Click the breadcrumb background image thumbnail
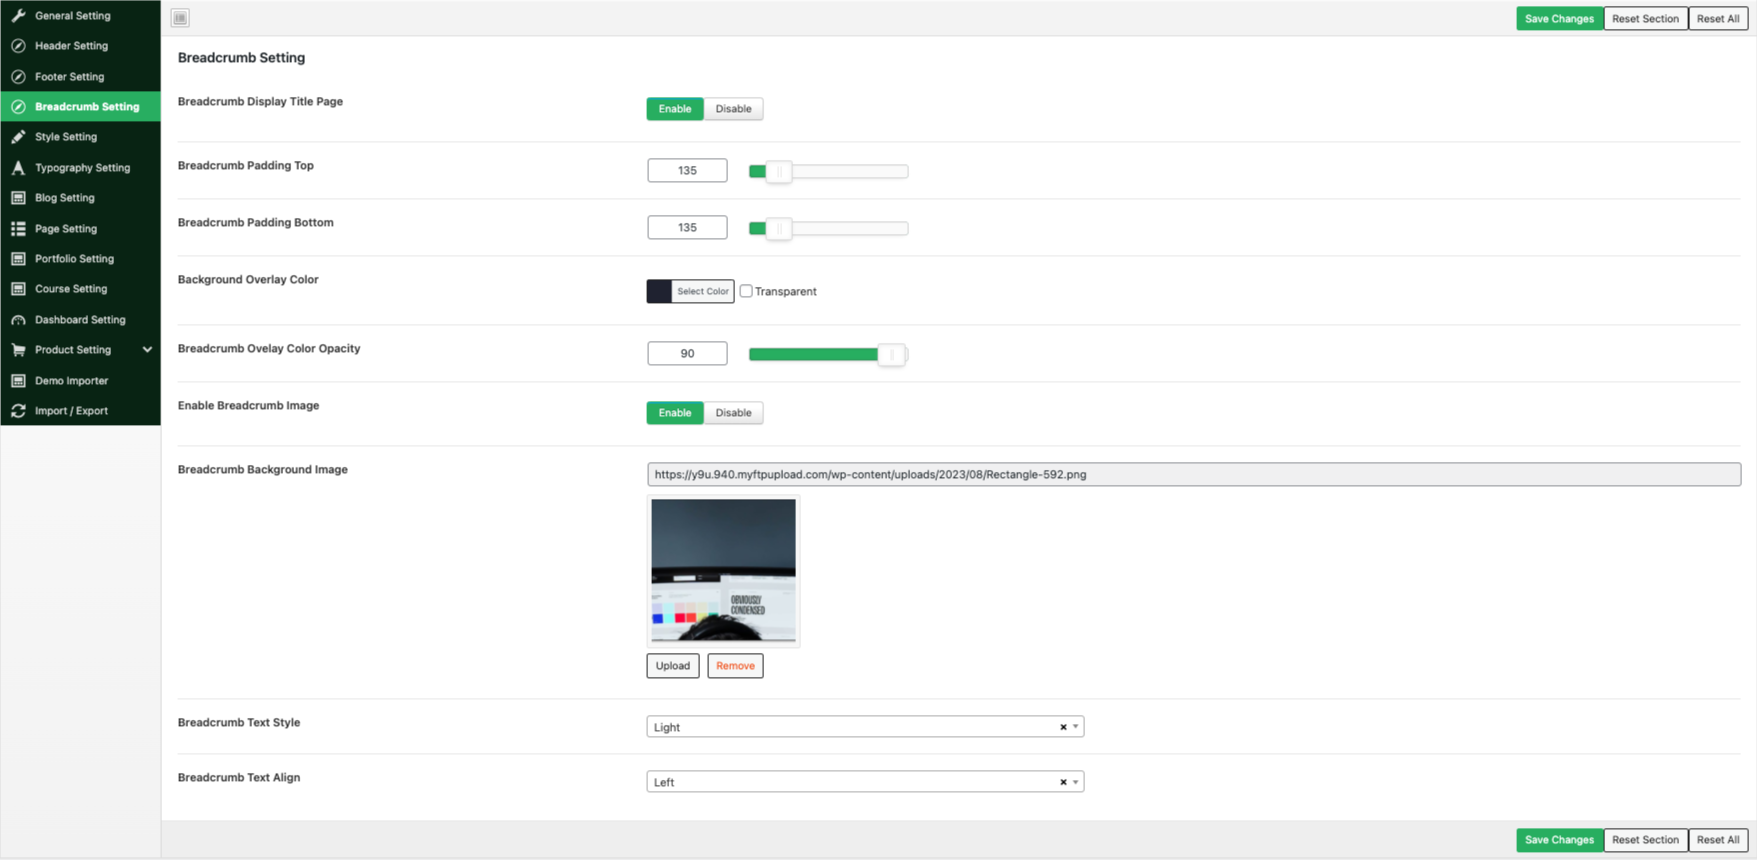Viewport: 1757px width, 860px height. coord(724,570)
